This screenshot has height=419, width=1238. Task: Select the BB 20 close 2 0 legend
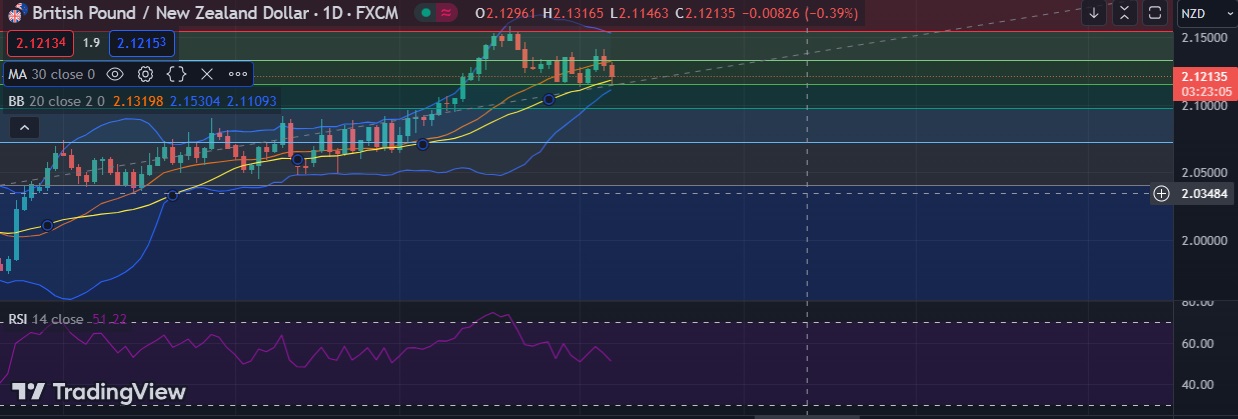click(56, 101)
